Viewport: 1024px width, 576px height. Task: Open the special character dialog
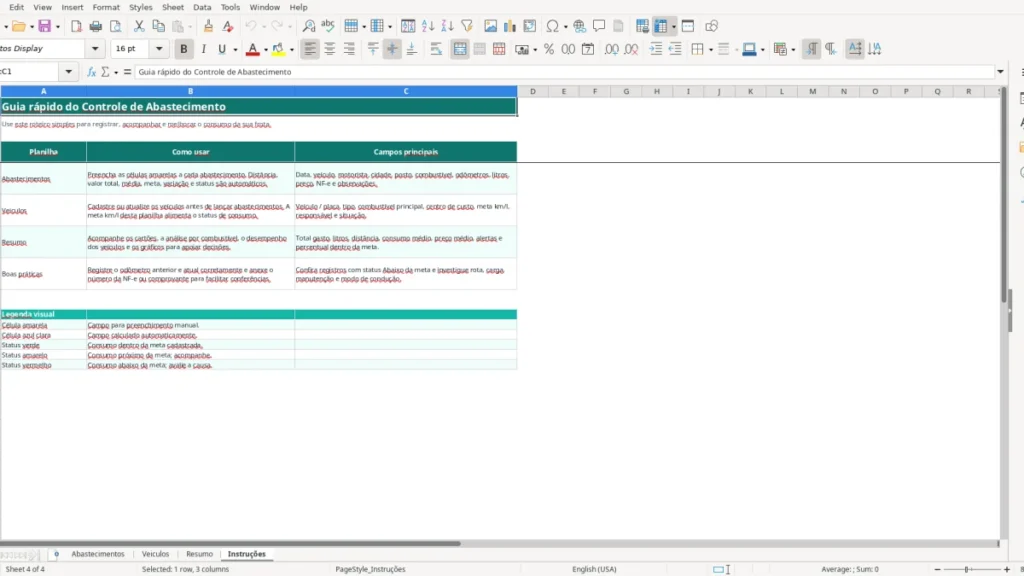552,26
